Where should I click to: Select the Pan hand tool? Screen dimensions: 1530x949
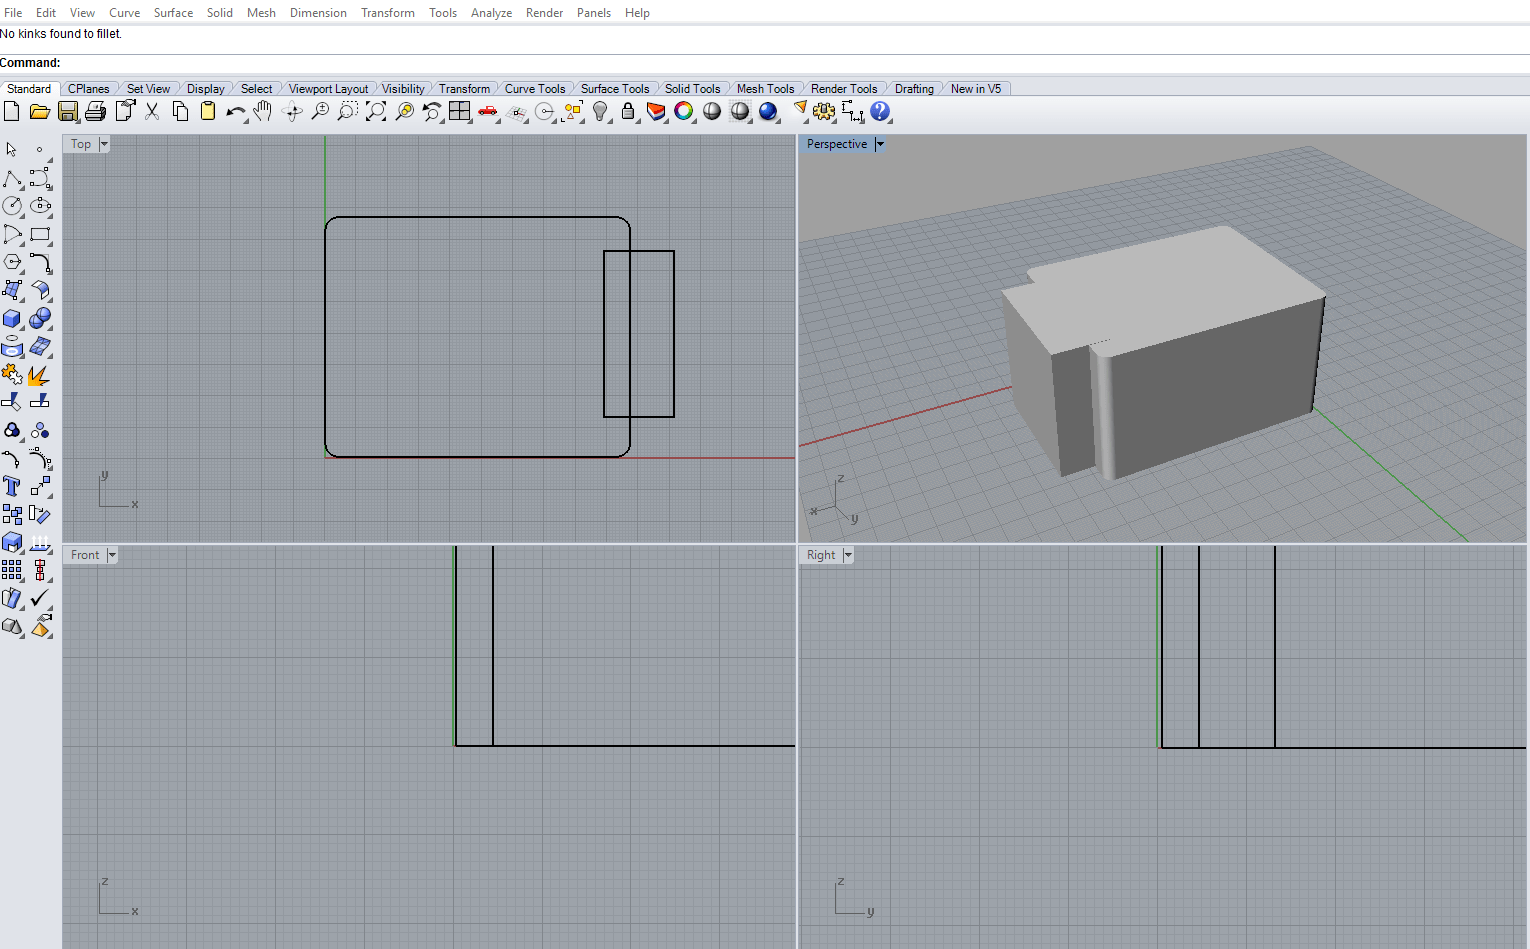(x=263, y=111)
